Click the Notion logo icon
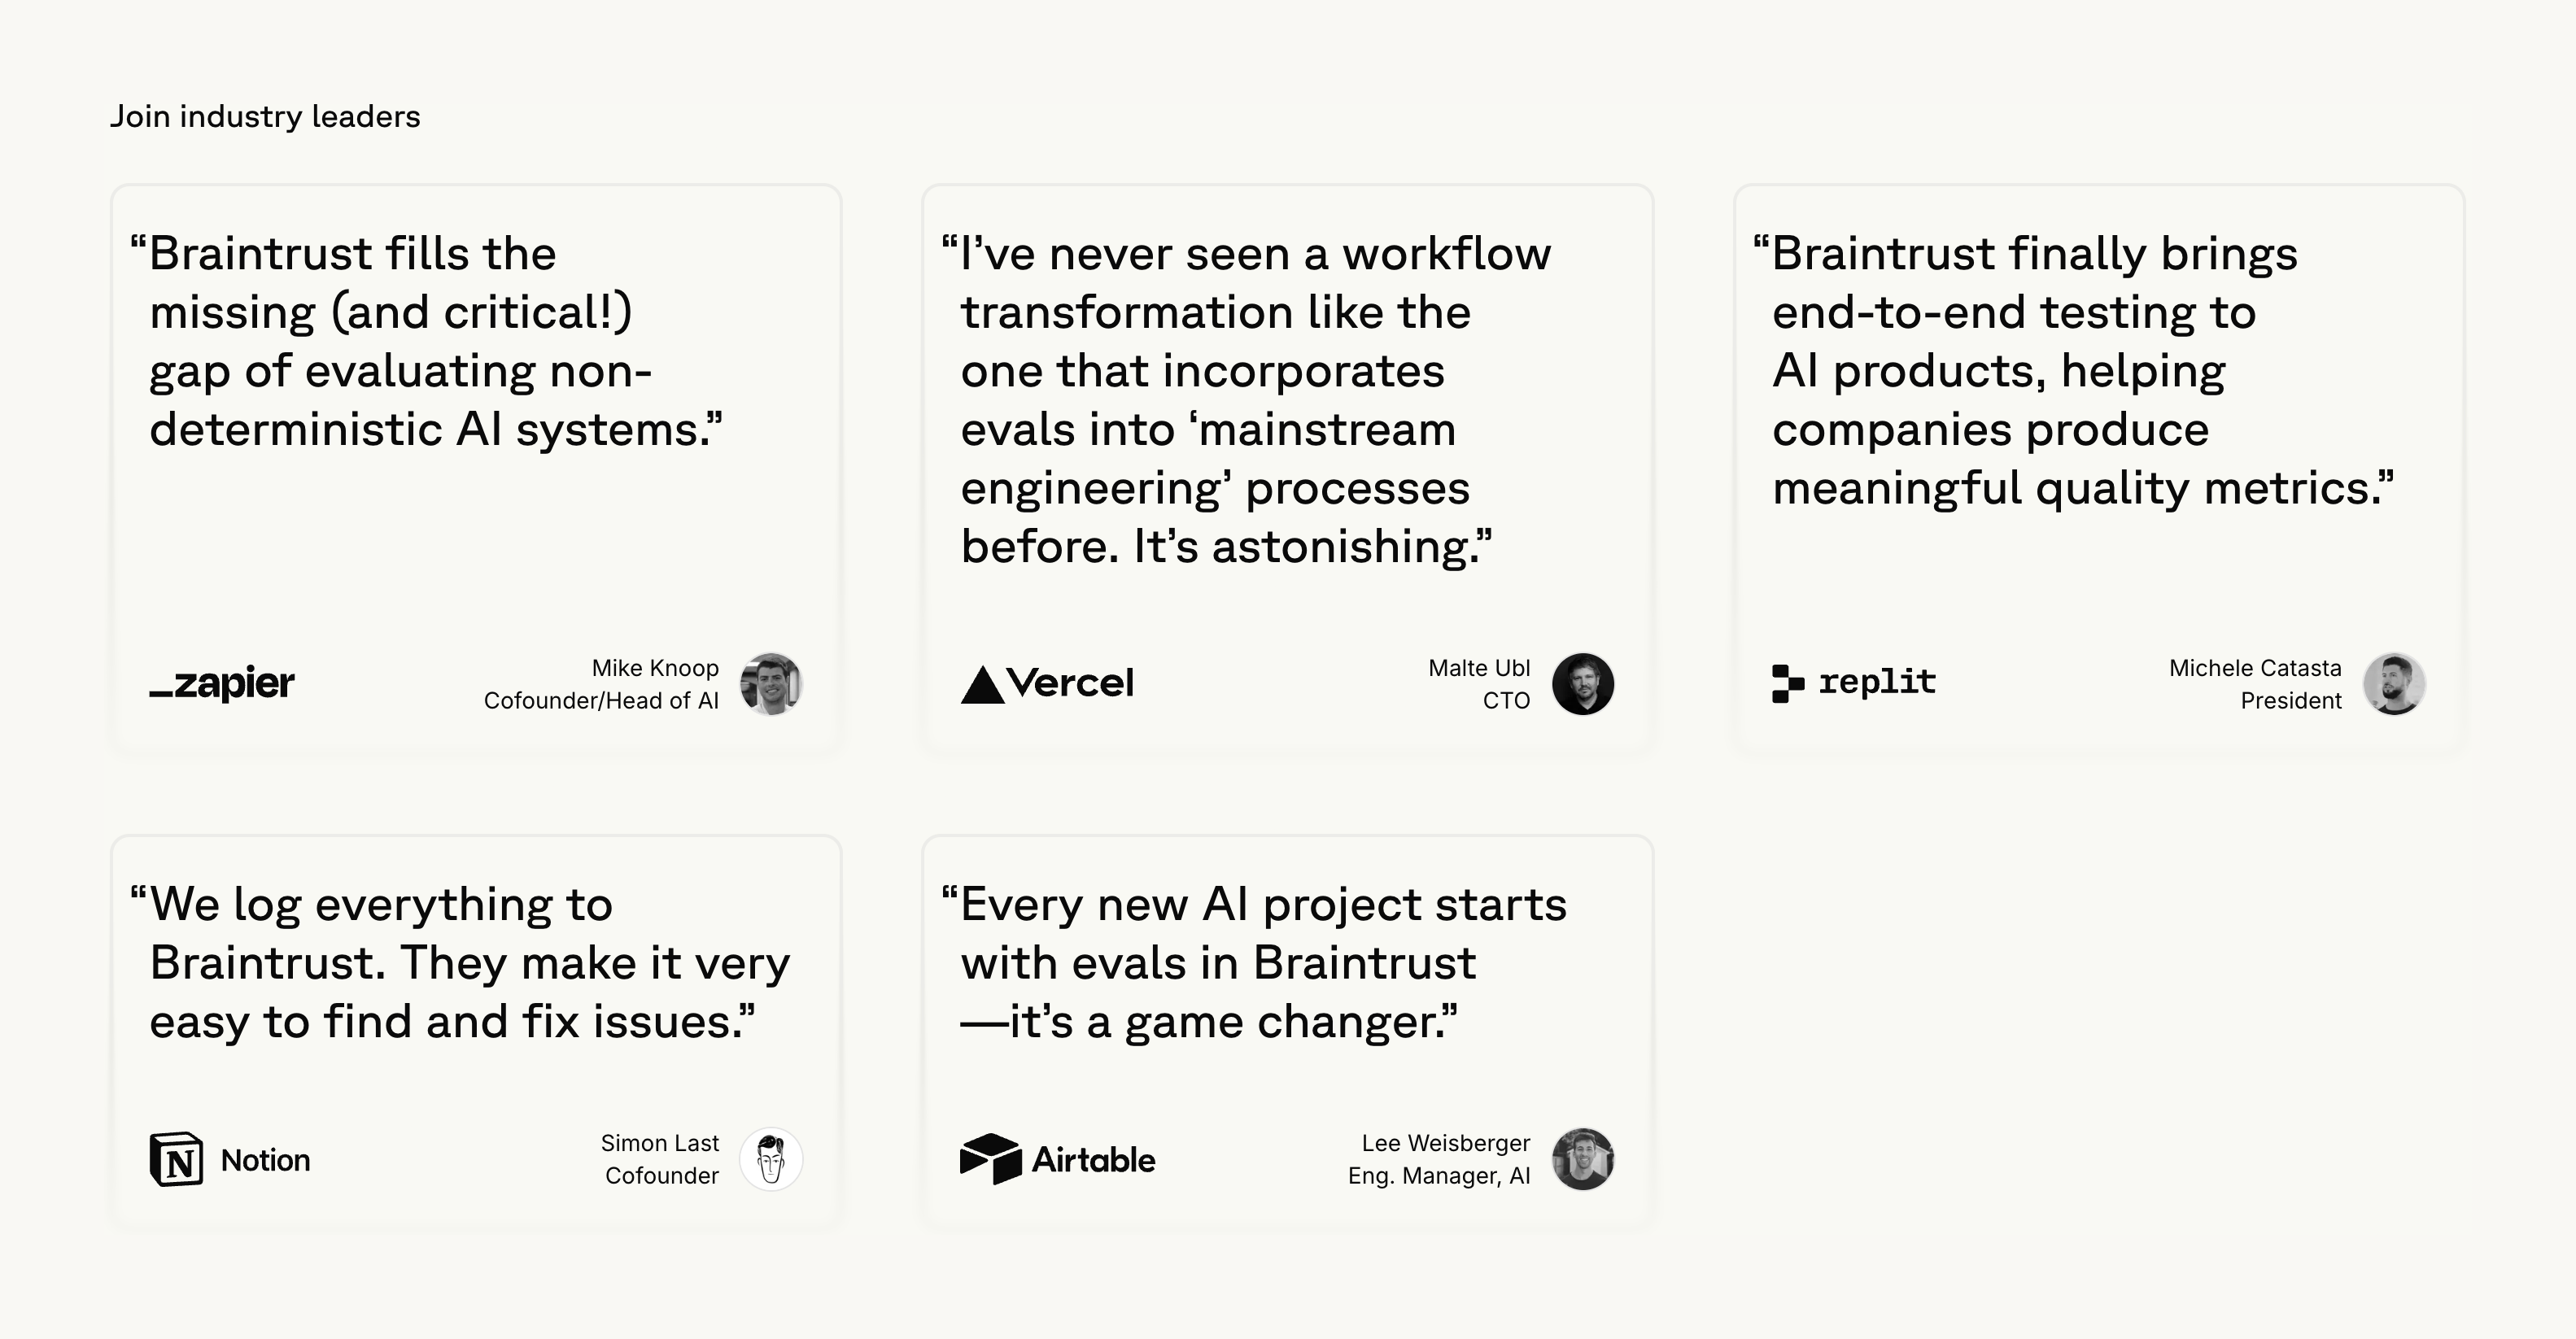 [x=176, y=1160]
